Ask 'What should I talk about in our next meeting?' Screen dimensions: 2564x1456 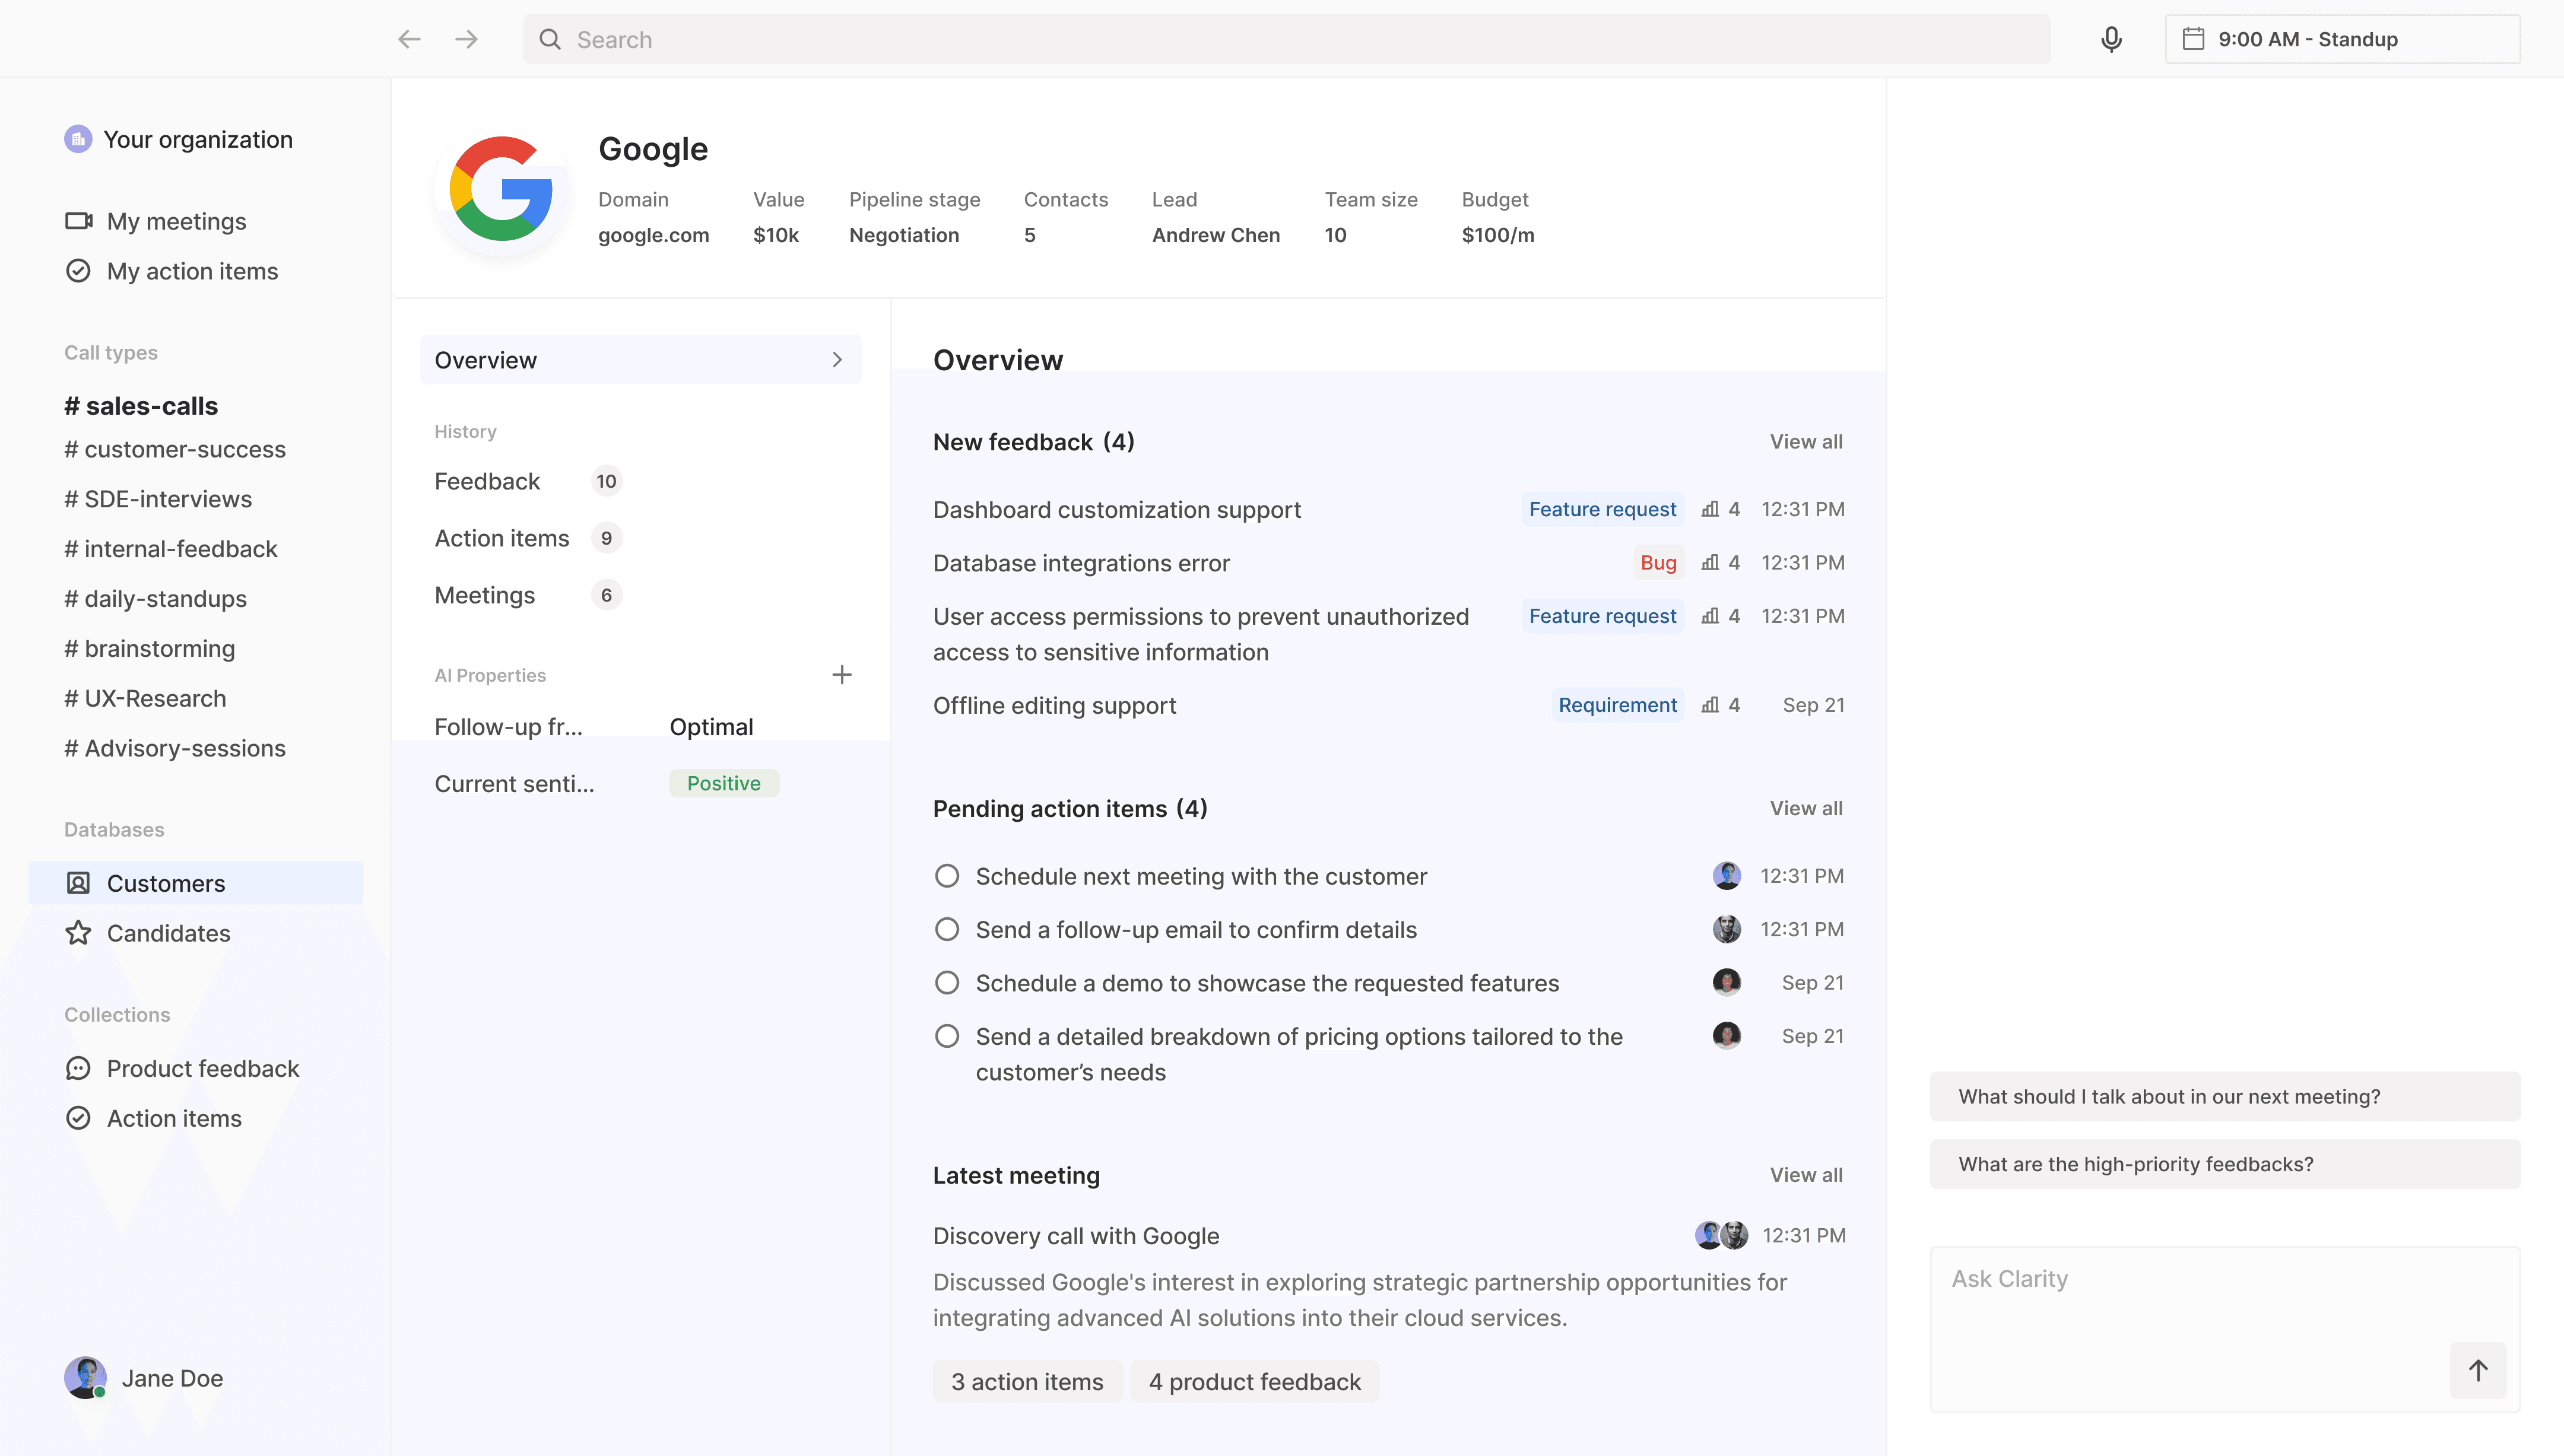2225,1096
